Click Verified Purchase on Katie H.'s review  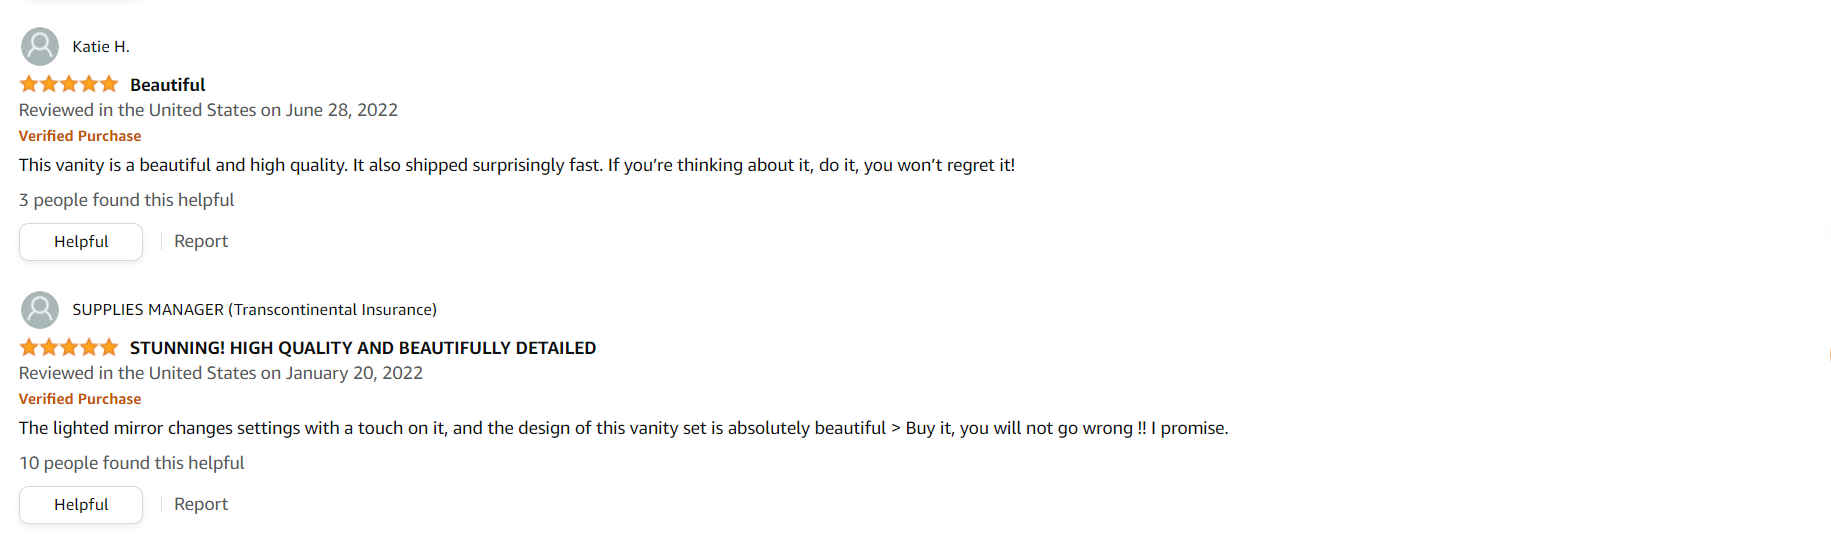80,136
